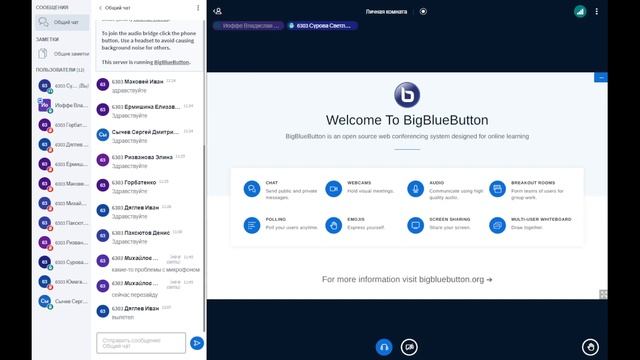Viewport: 640px width, 360px height.
Task: Toggle the users list panel icon
Action: tap(218, 11)
